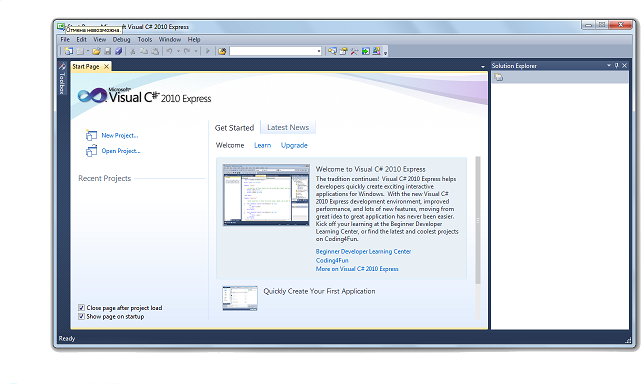Select the Upgrade sub-tab
Viewport: 641px width, 384px height.
tap(294, 145)
